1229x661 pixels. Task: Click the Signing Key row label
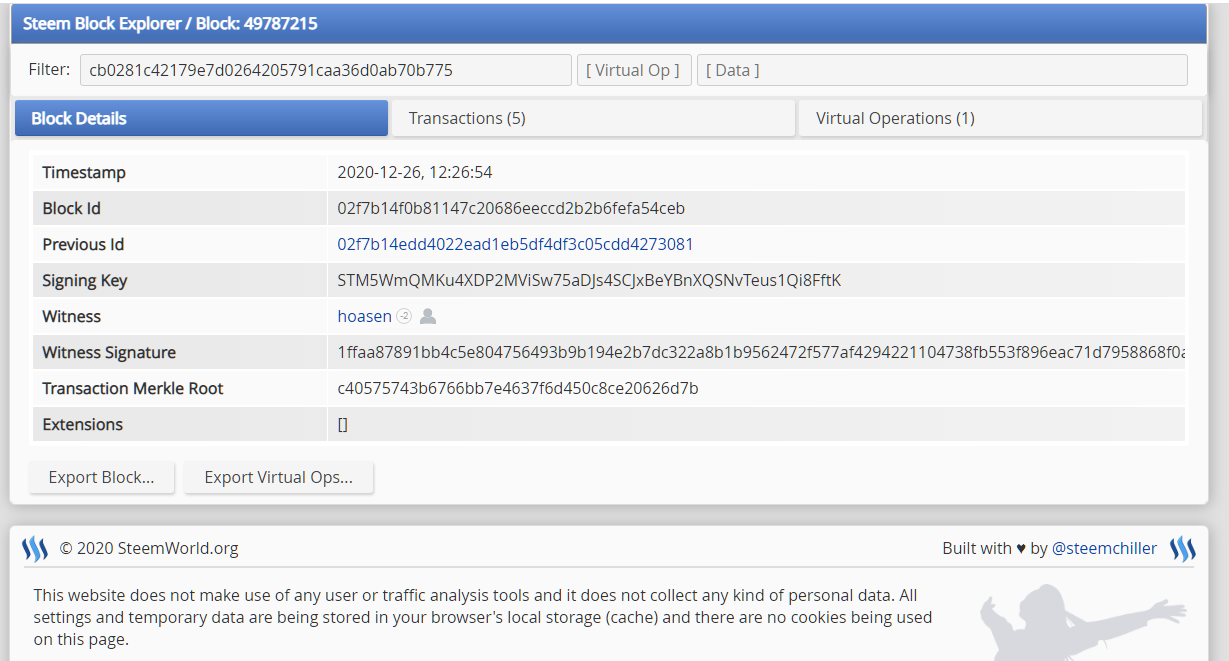pyautogui.click(x=85, y=281)
